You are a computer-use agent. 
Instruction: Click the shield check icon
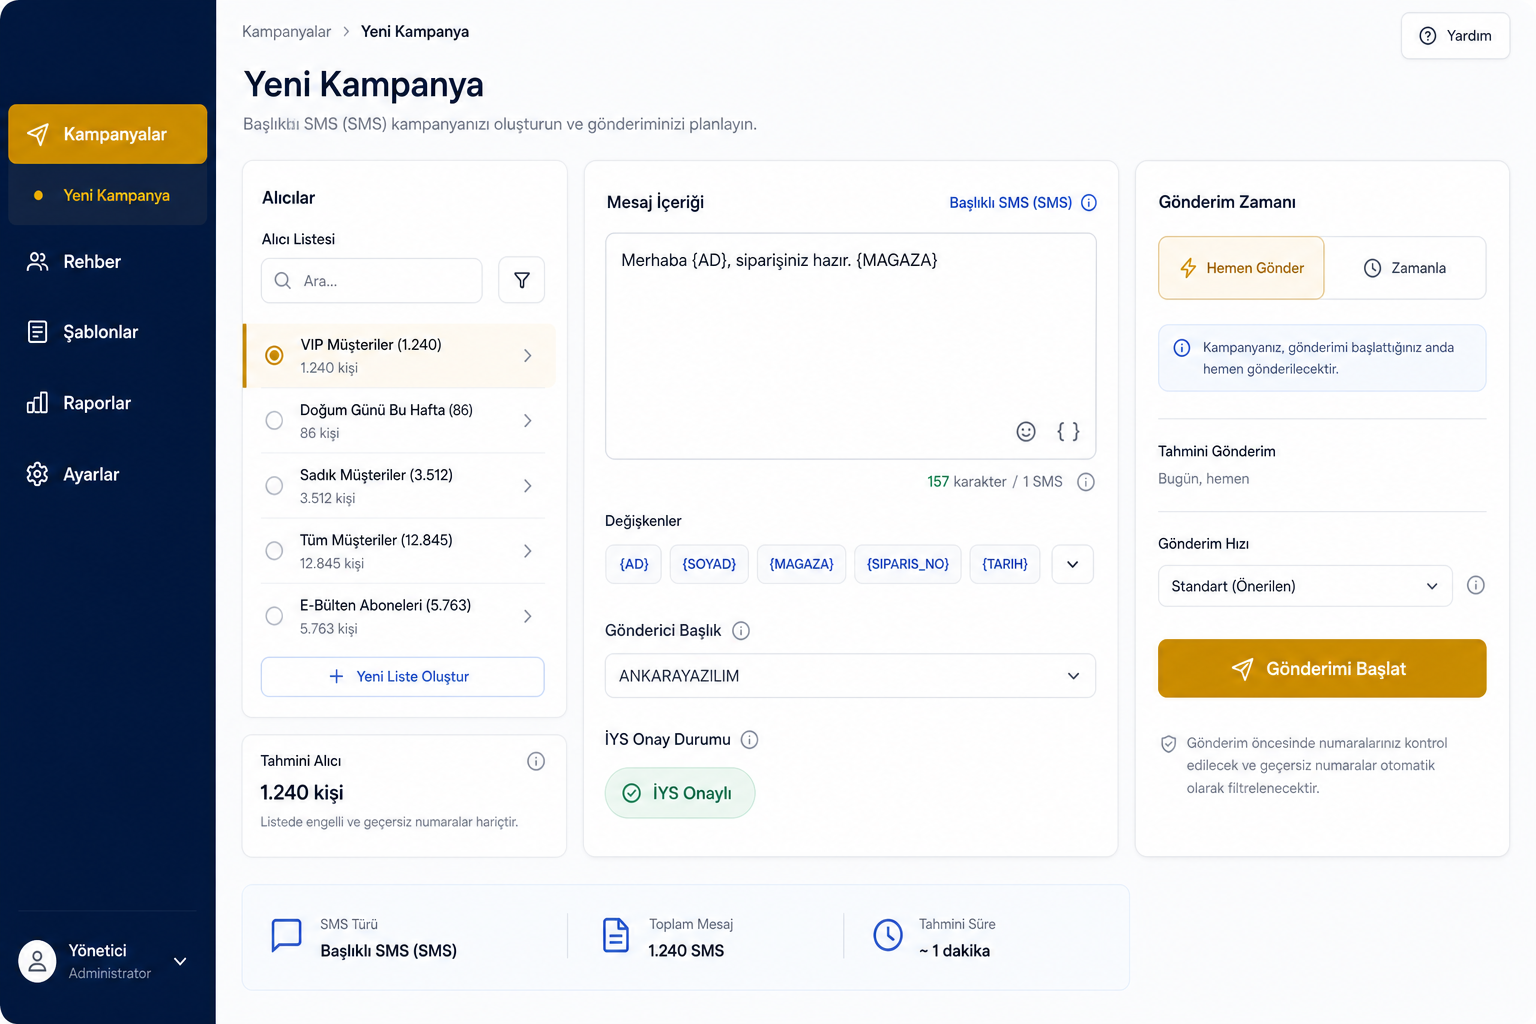pos(1168,744)
